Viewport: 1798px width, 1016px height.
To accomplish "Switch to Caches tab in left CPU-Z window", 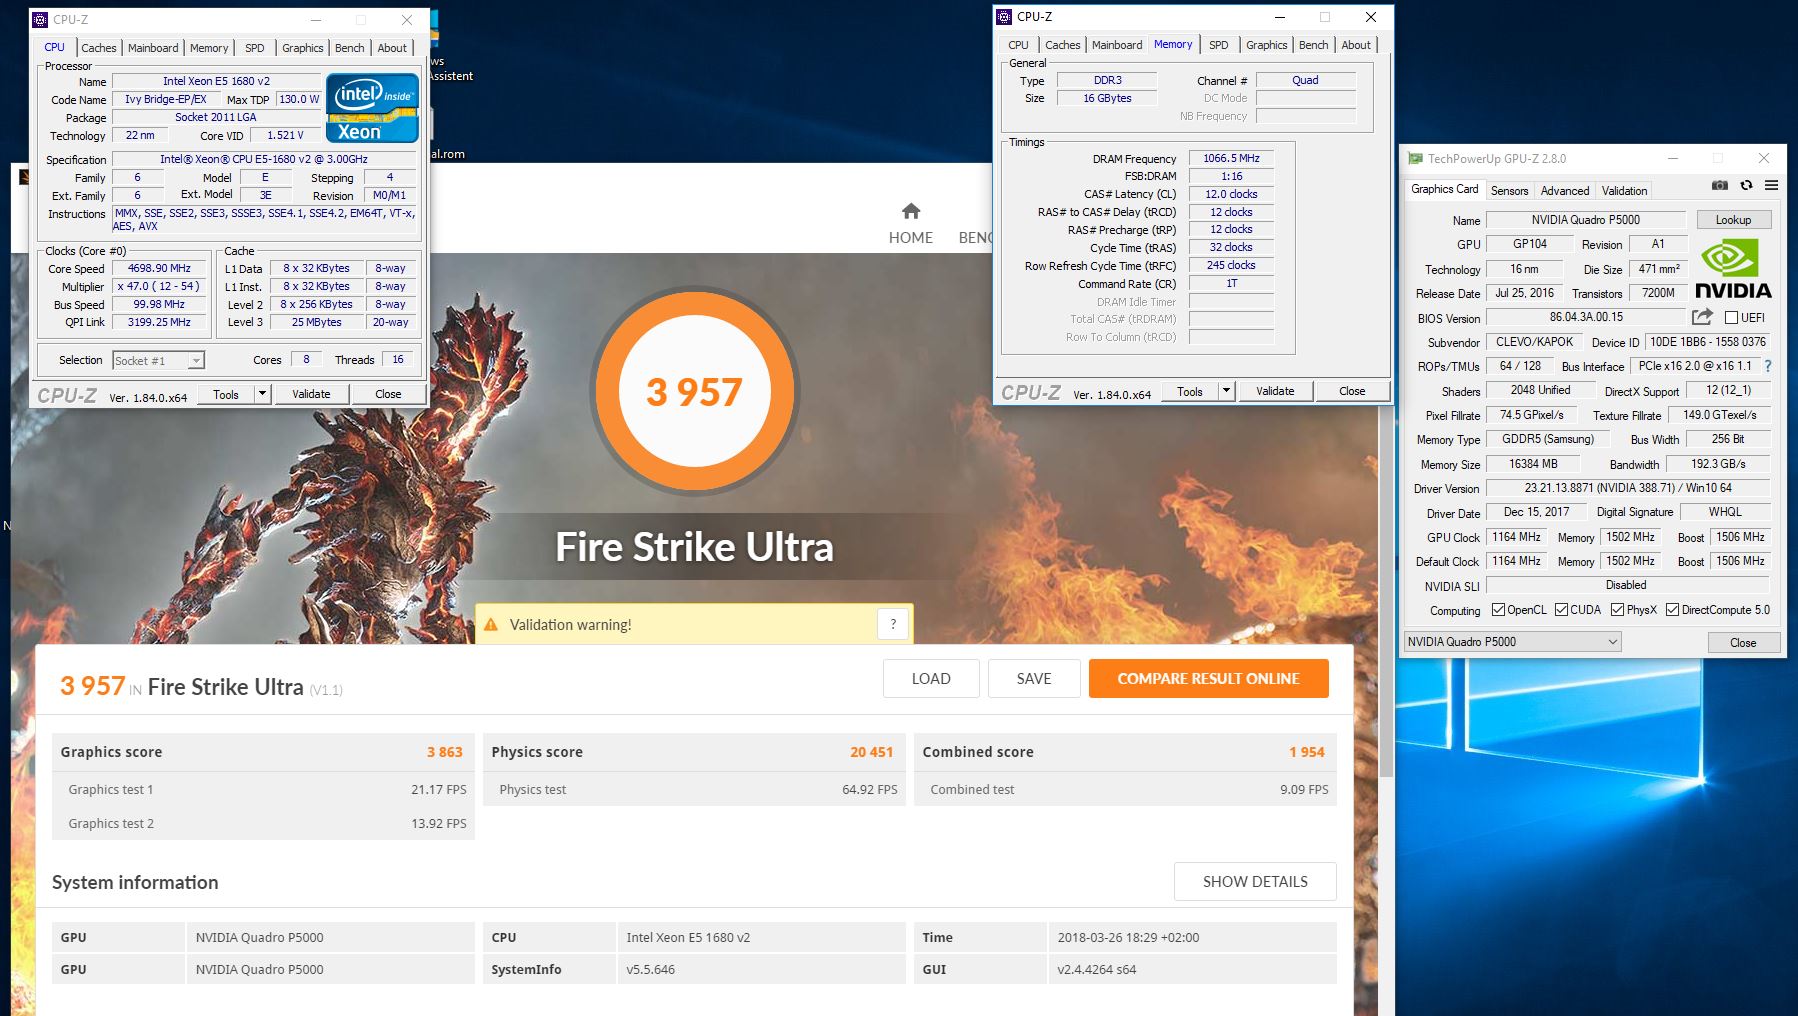I will click(x=99, y=48).
